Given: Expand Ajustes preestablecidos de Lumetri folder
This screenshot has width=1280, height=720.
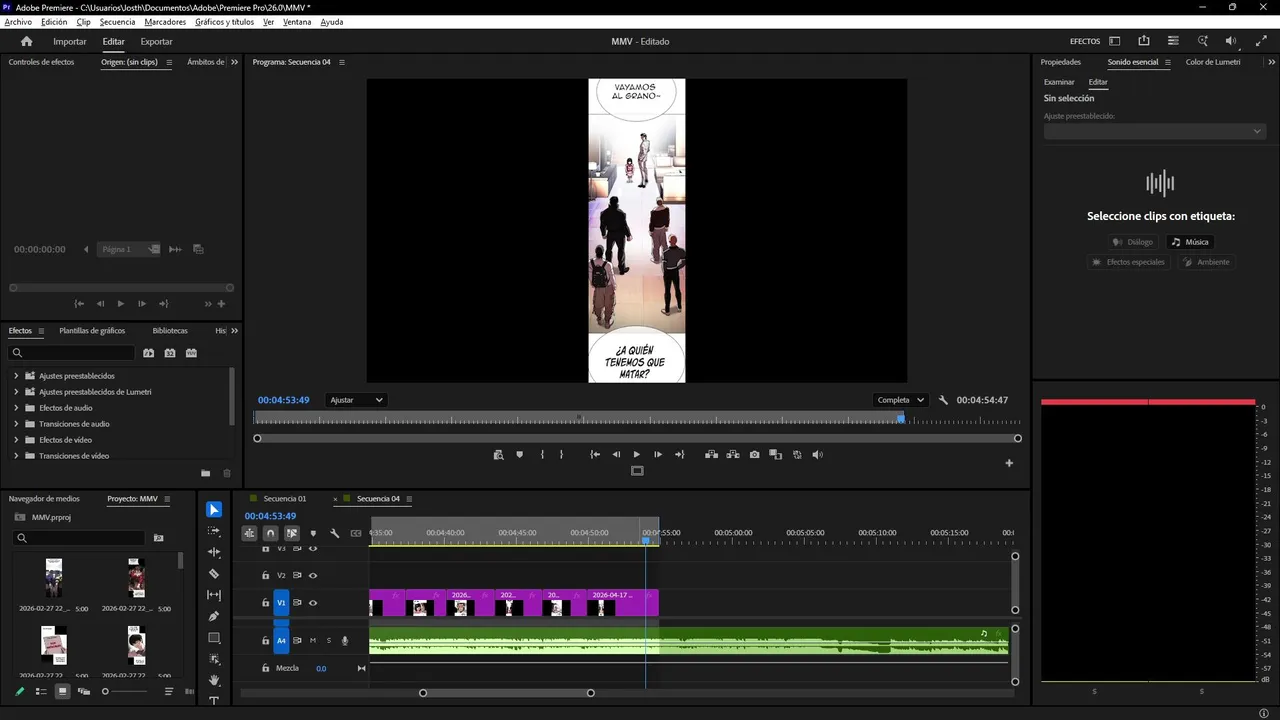Looking at the screenshot, I should click(16, 392).
